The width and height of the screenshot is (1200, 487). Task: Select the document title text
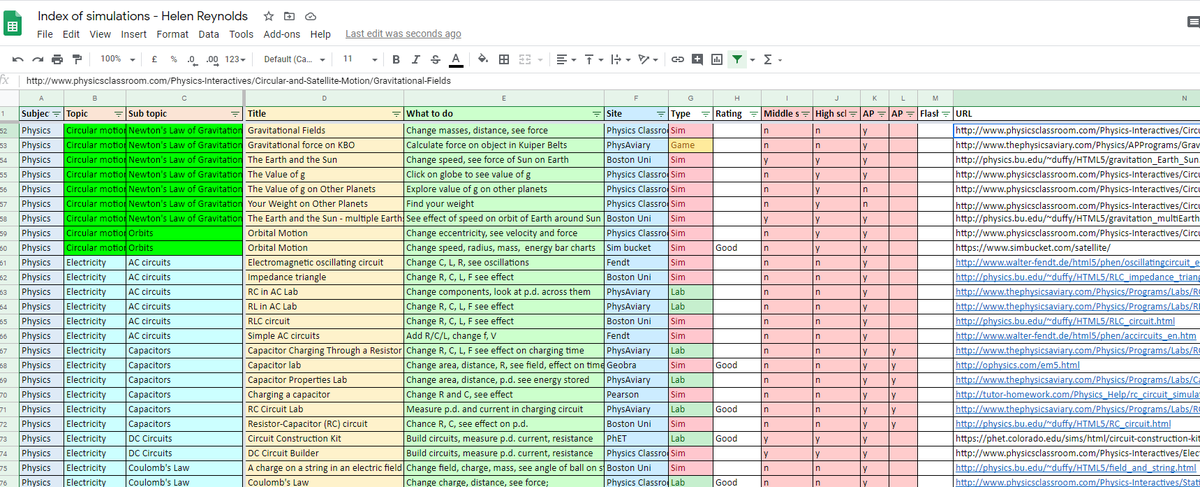coord(143,16)
